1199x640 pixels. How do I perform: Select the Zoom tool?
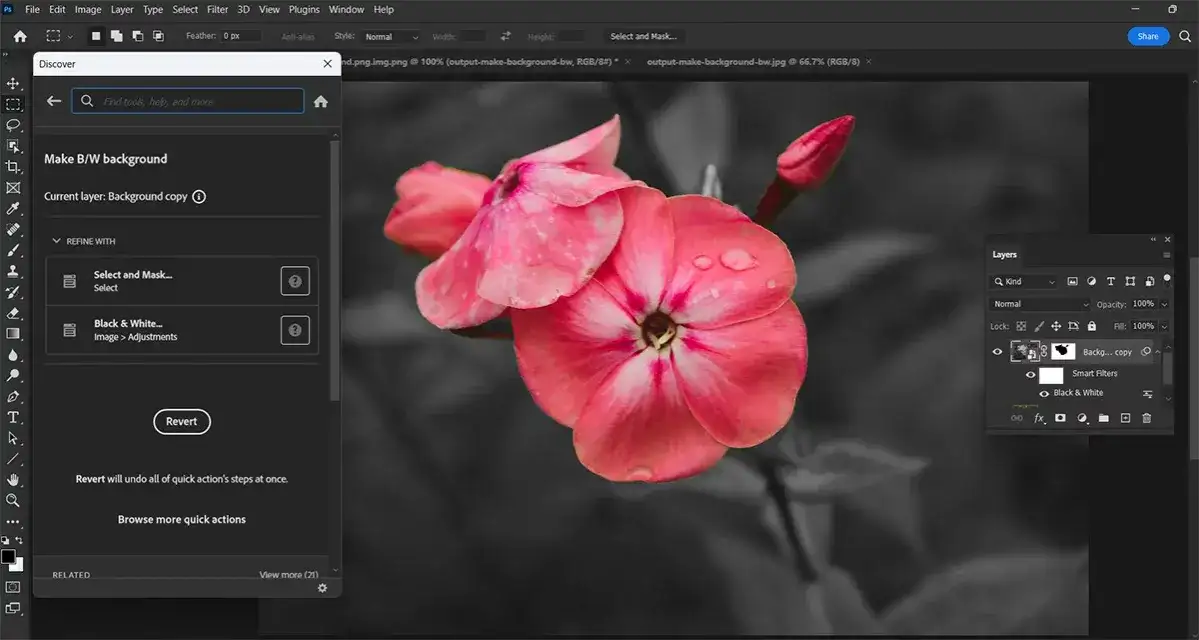pyautogui.click(x=13, y=501)
